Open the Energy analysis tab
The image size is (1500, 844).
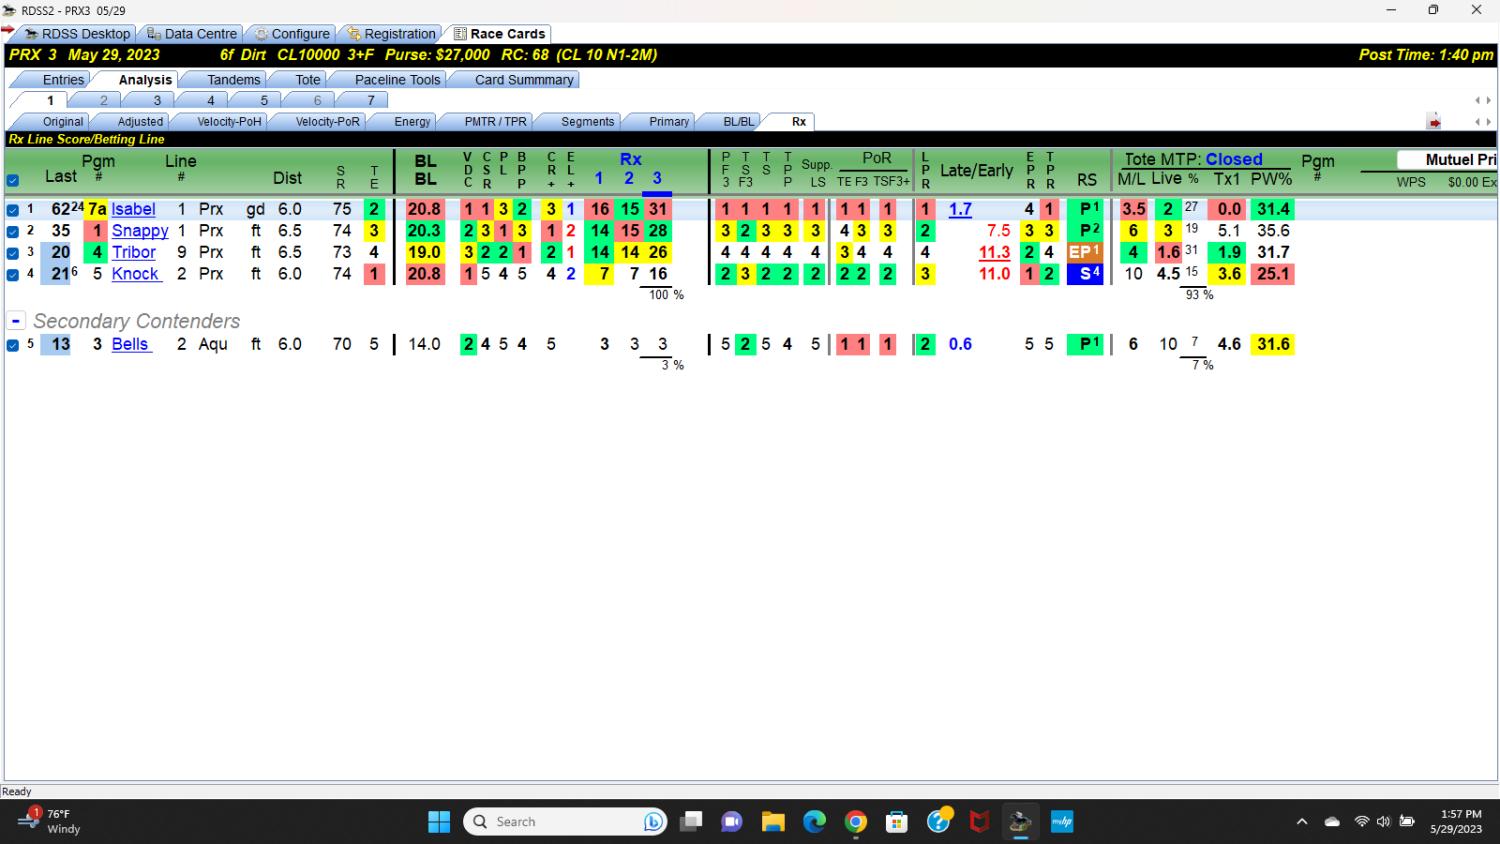point(411,122)
